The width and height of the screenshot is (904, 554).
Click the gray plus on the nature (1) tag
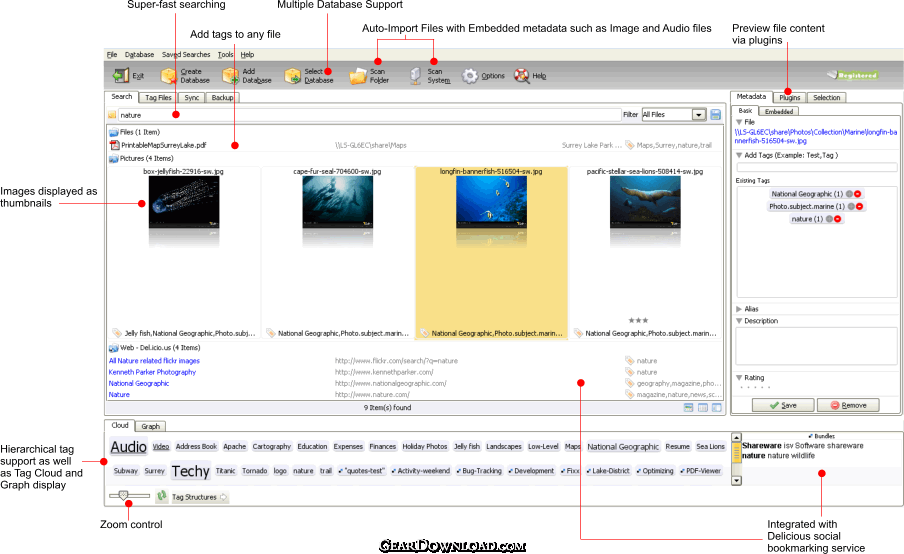coord(829,219)
